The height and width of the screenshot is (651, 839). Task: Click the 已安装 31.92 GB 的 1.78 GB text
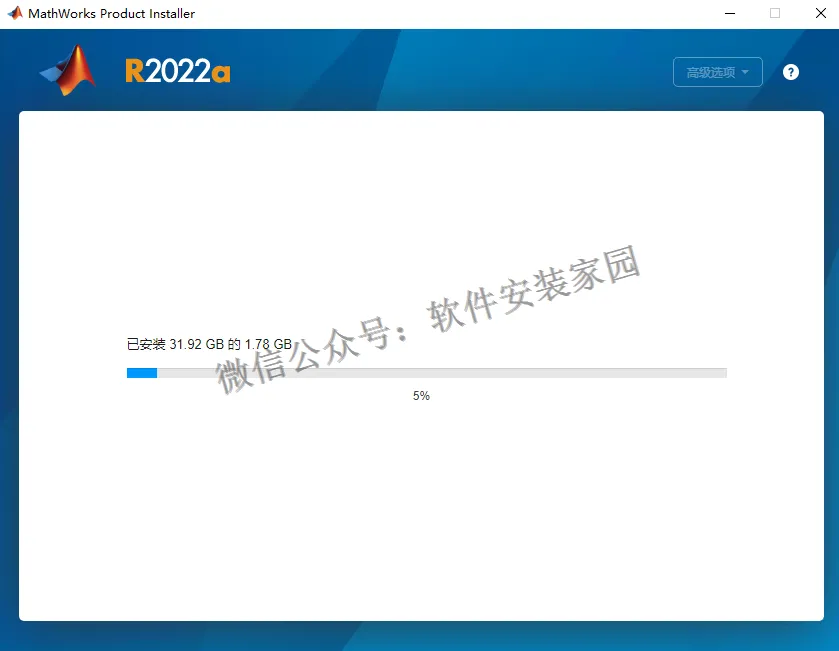(209, 344)
